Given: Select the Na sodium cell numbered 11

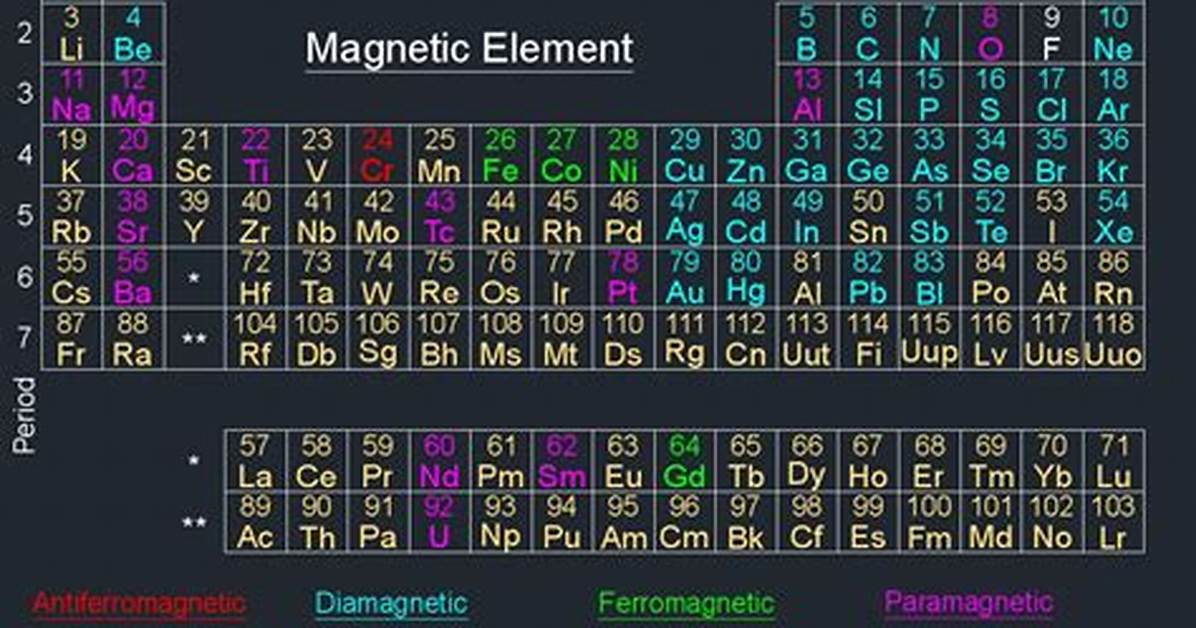Looking at the screenshot, I should (x=72, y=95).
